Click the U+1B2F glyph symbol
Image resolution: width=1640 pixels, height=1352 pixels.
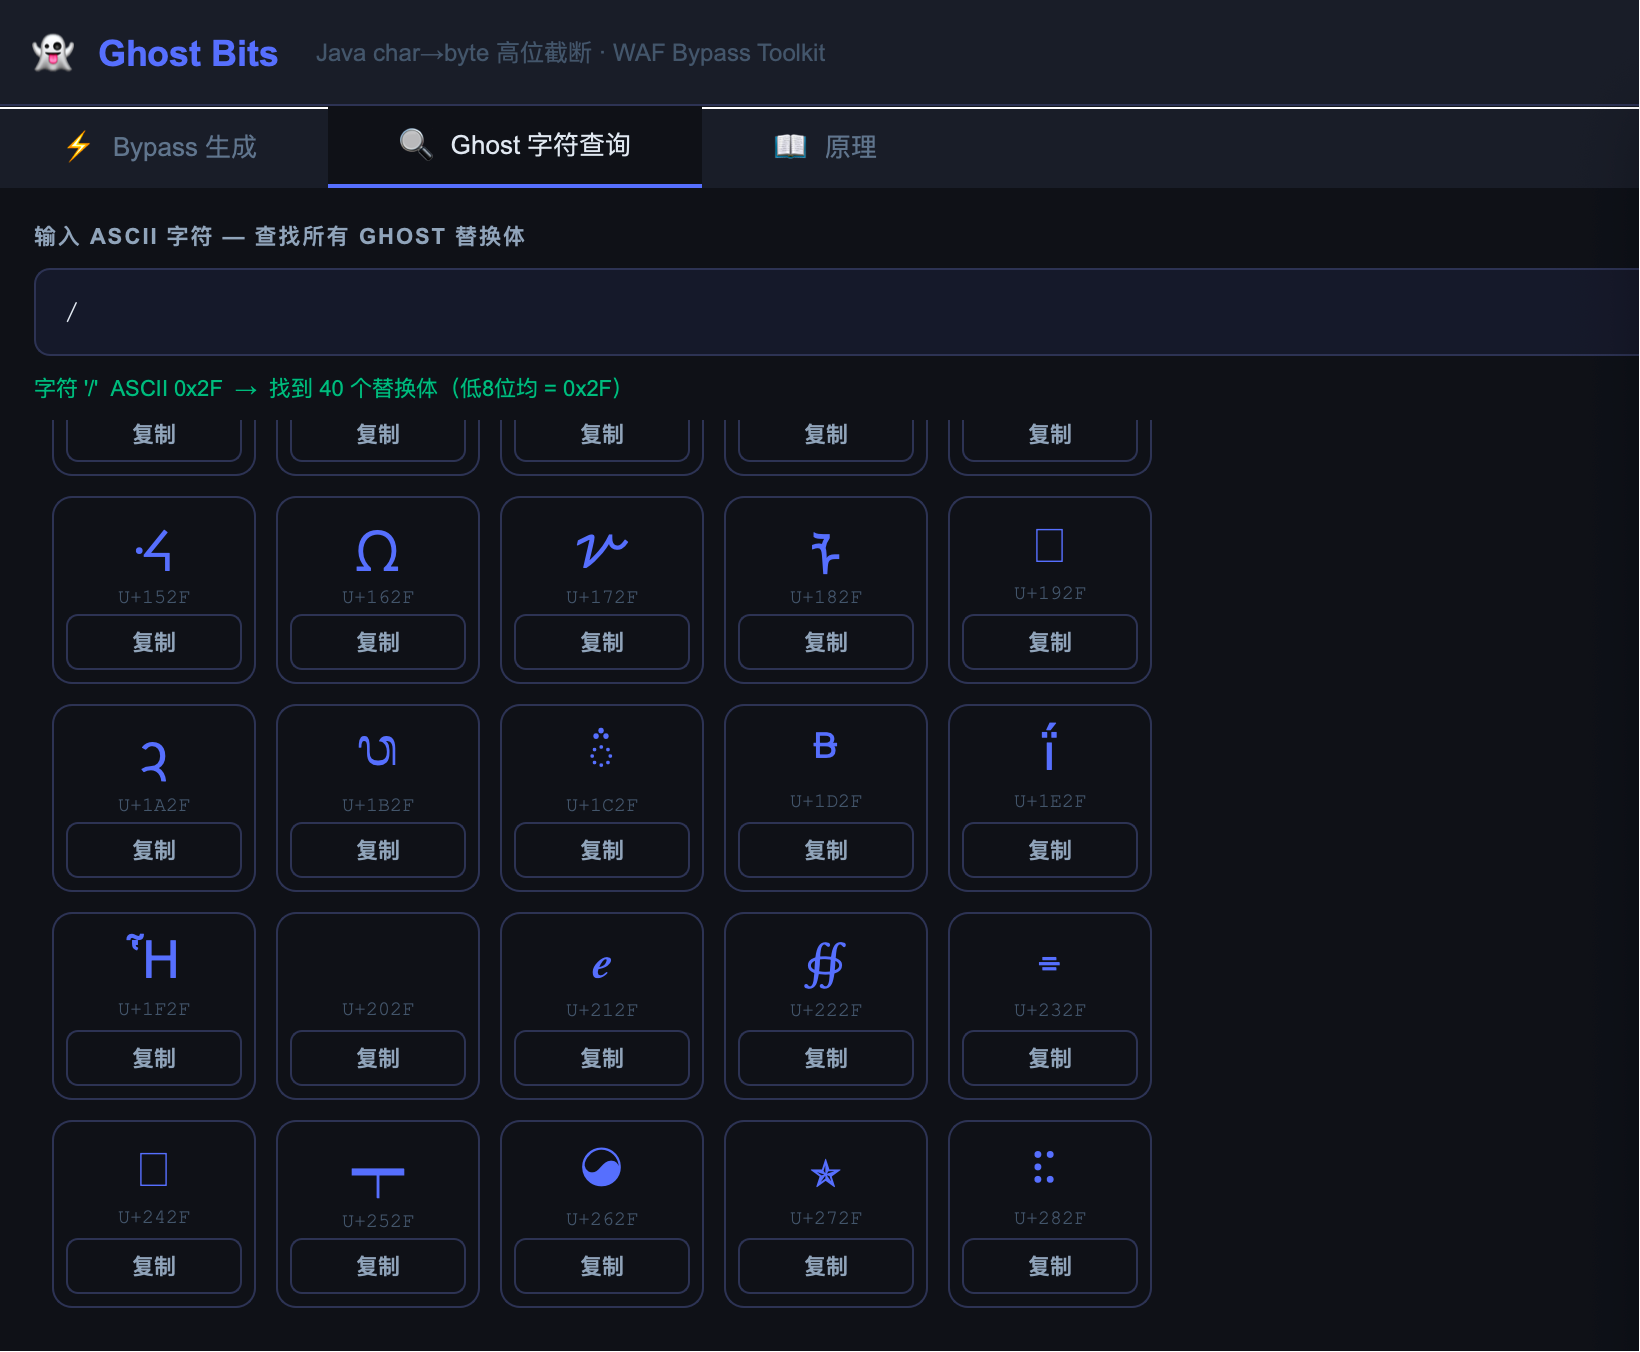pos(378,750)
